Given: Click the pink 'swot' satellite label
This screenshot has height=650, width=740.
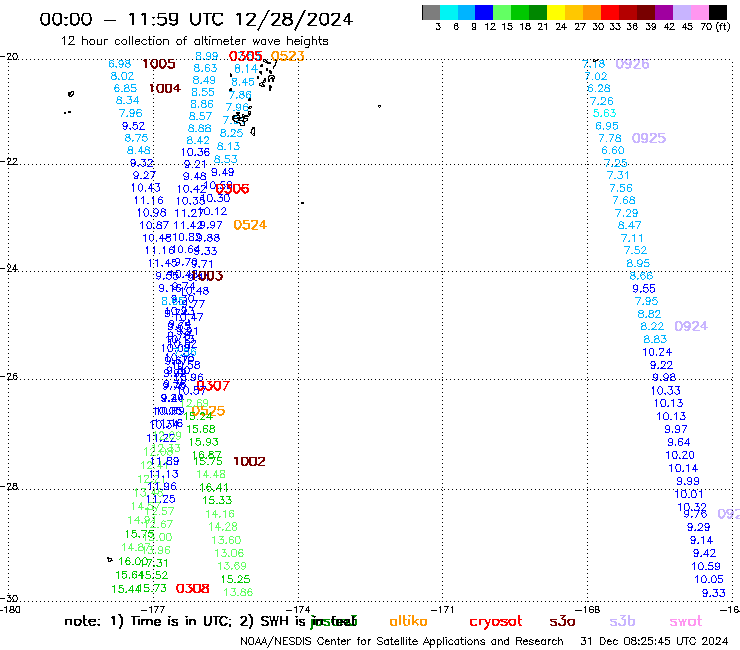Looking at the screenshot, I should pos(685,622).
